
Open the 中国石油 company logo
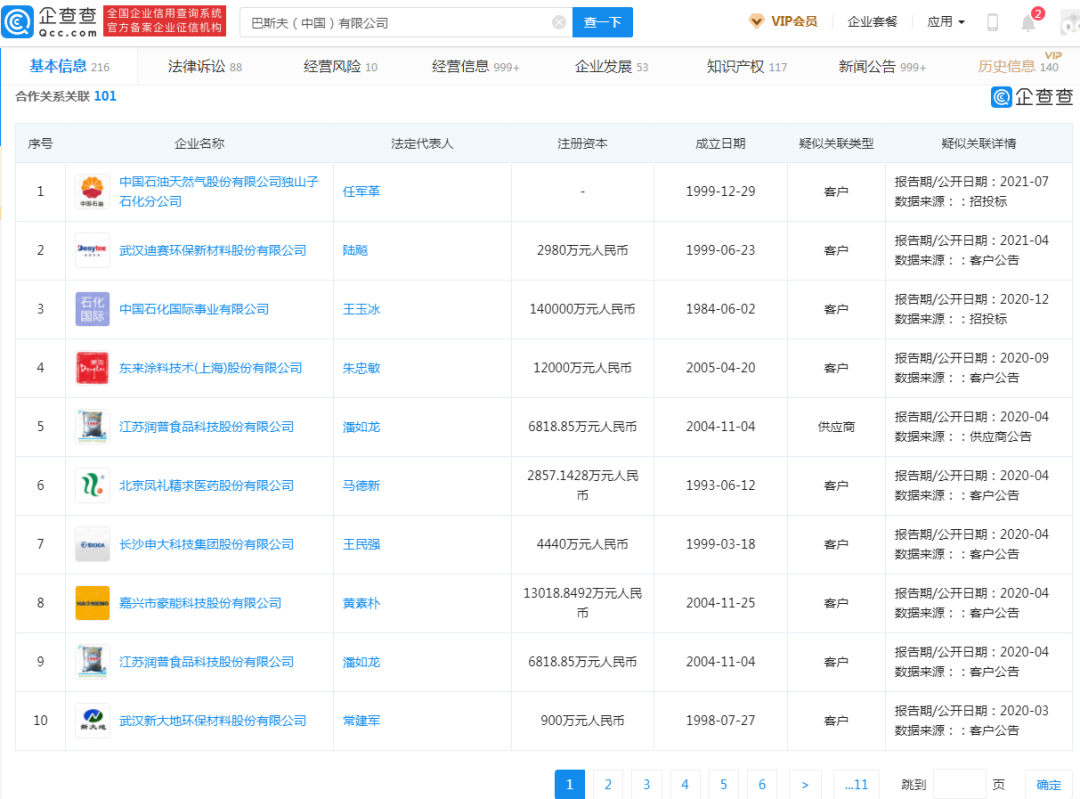pos(92,191)
